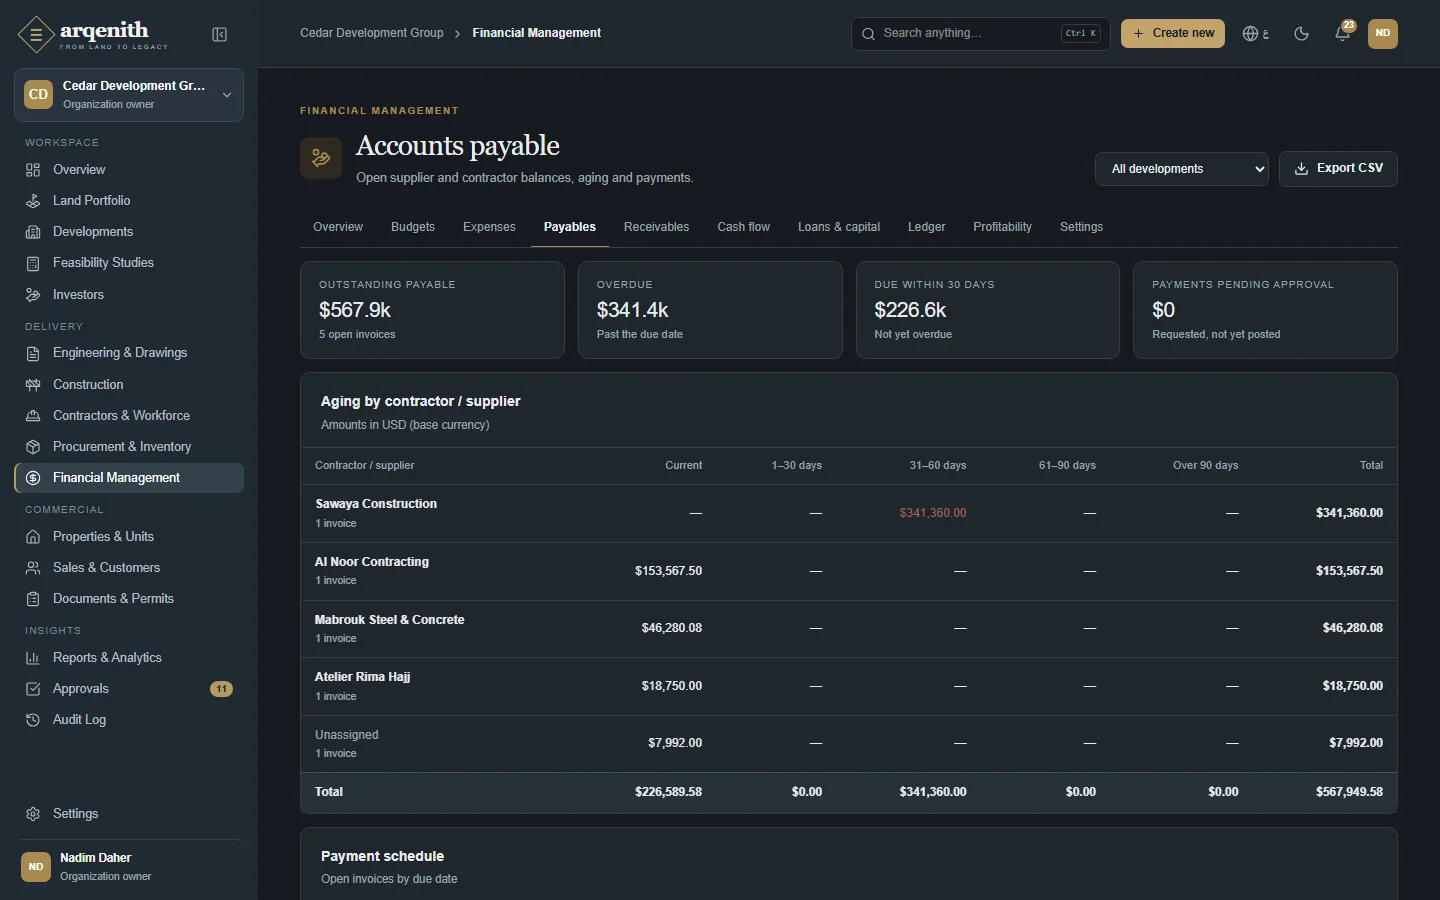The image size is (1440, 900).
Task: Click the Overview sidebar icon
Action: click(33, 170)
